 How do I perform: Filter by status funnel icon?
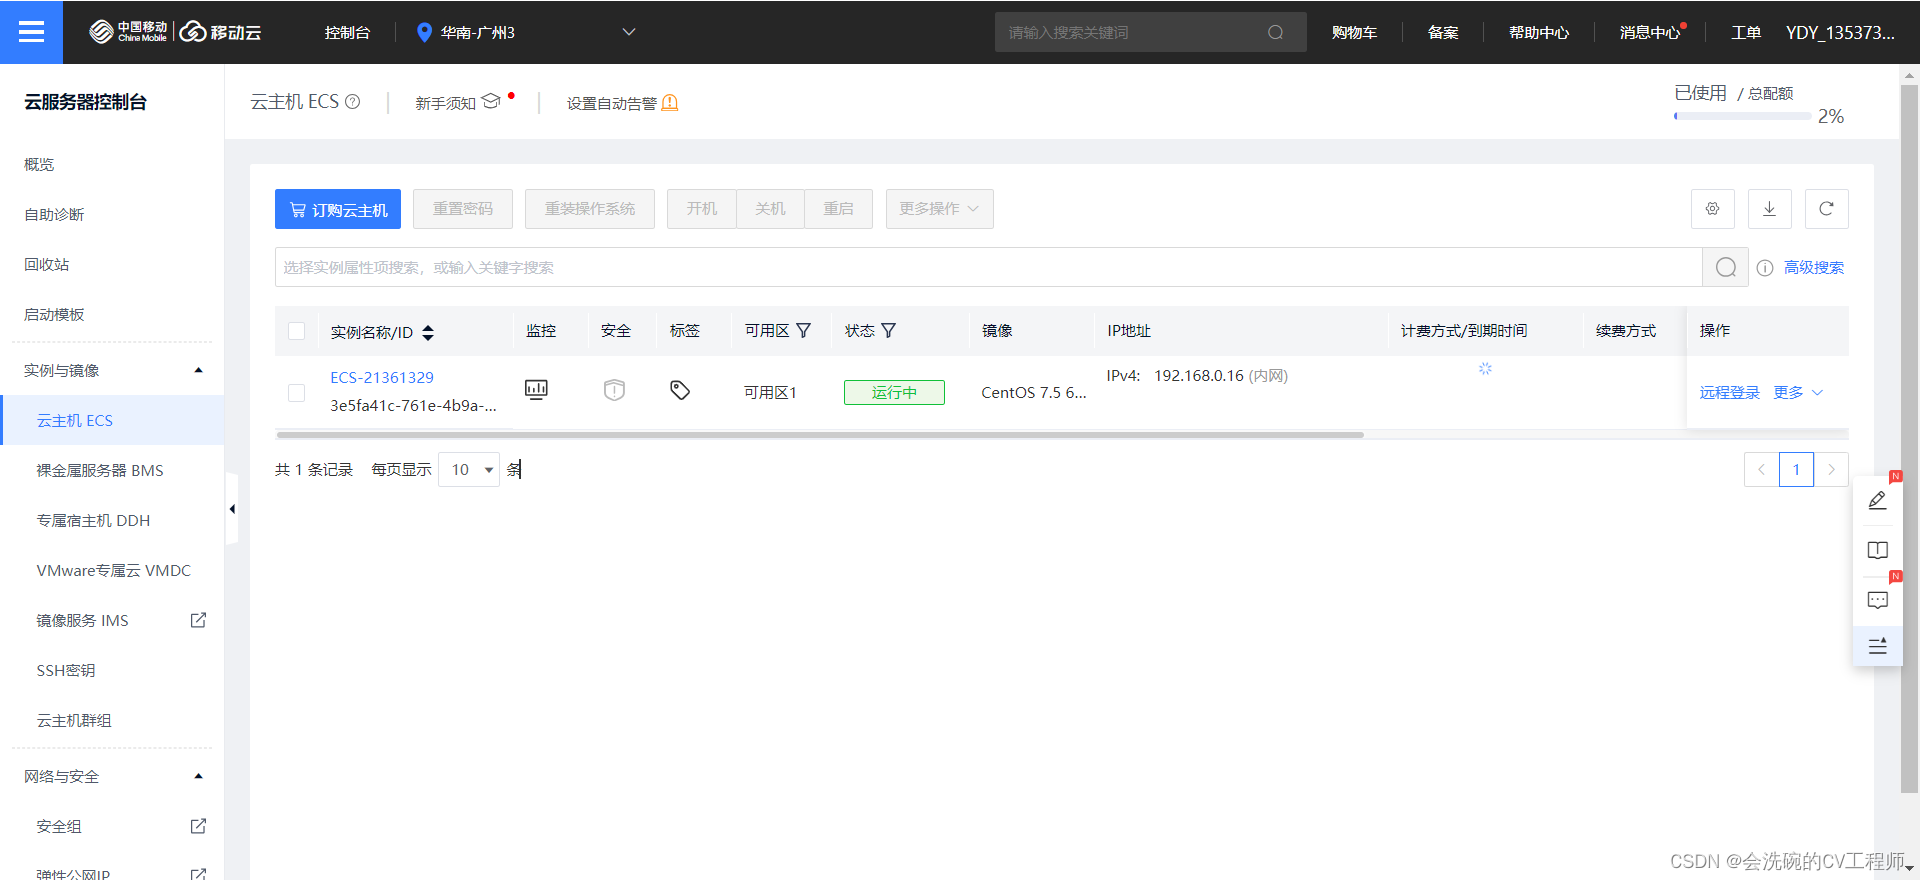(x=888, y=331)
